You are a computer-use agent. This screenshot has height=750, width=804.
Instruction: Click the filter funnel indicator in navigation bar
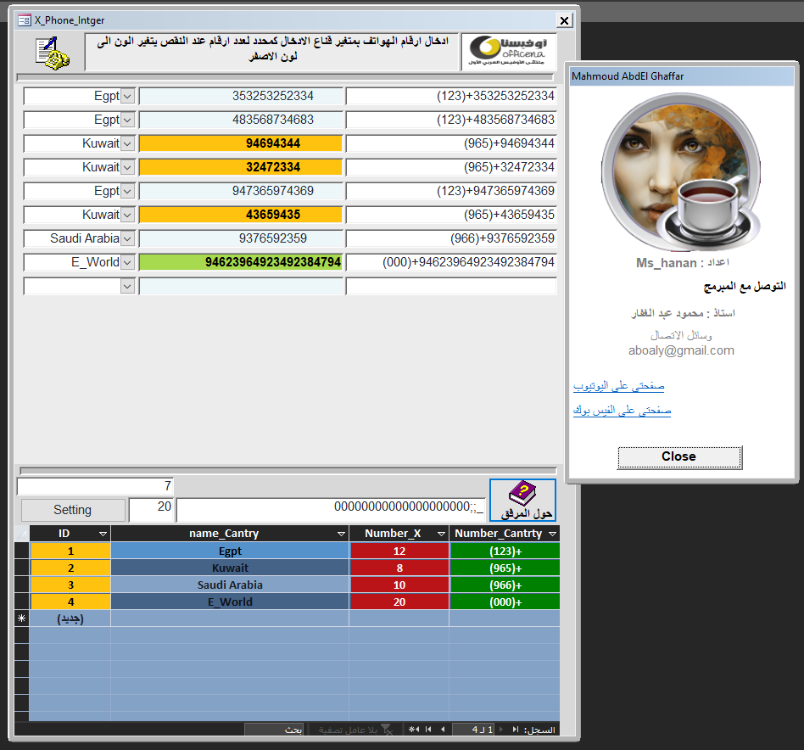387,730
